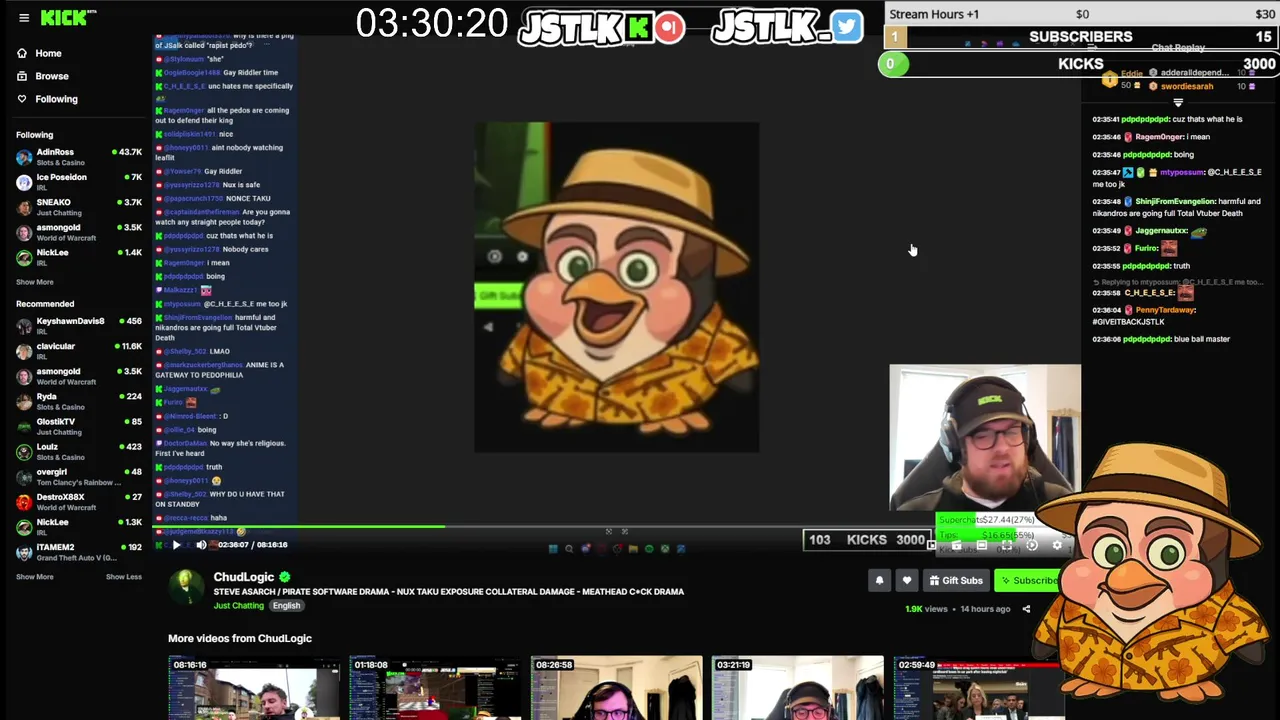Open the hamburger sidebar menu
The height and width of the screenshot is (720, 1280).
tap(24, 18)
